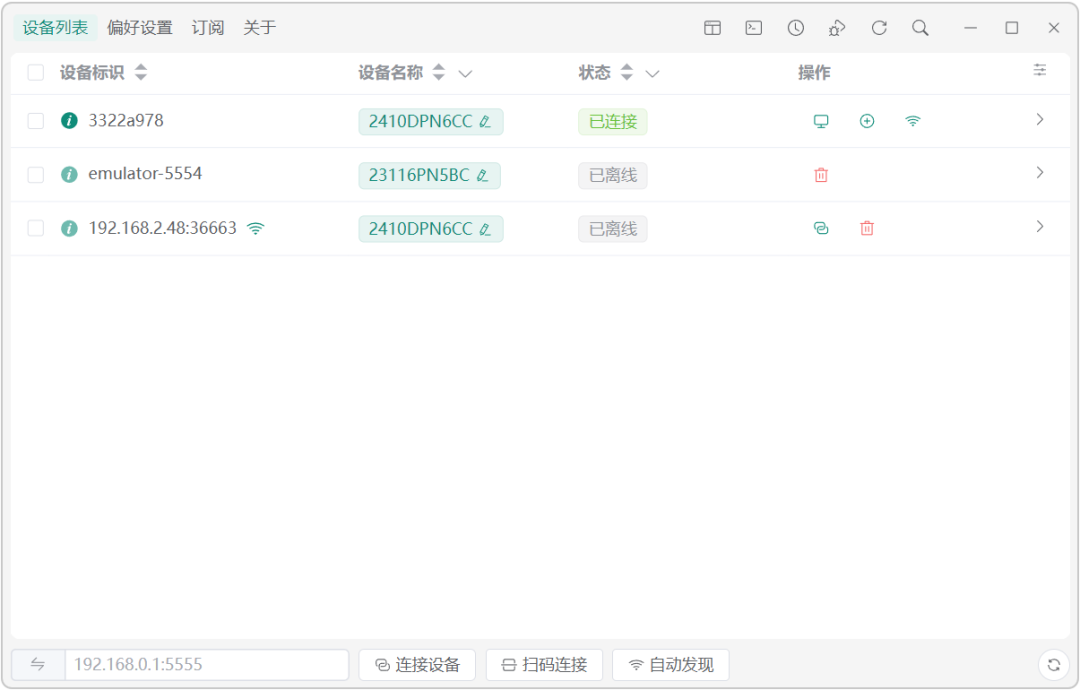
Task: Reconnect 192.168.2.48:36663 using link icon
Action: [x=821, y=229]
